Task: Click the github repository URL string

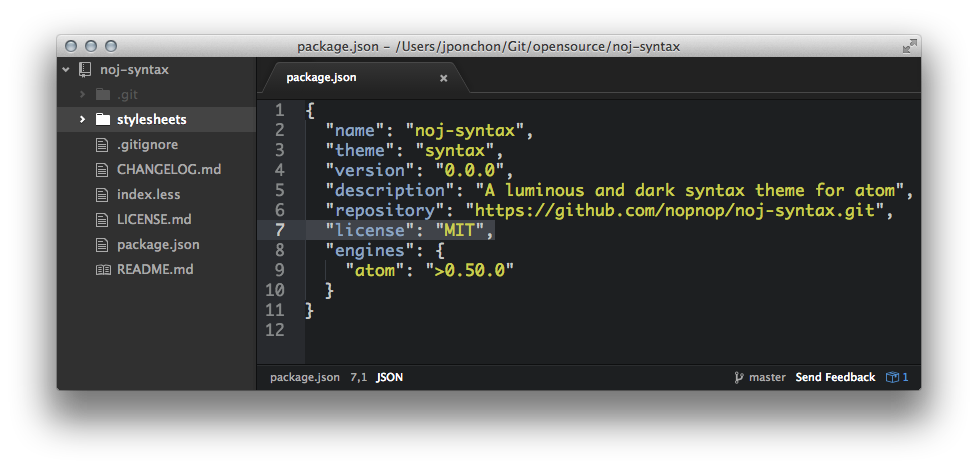Action: [675, 210]
